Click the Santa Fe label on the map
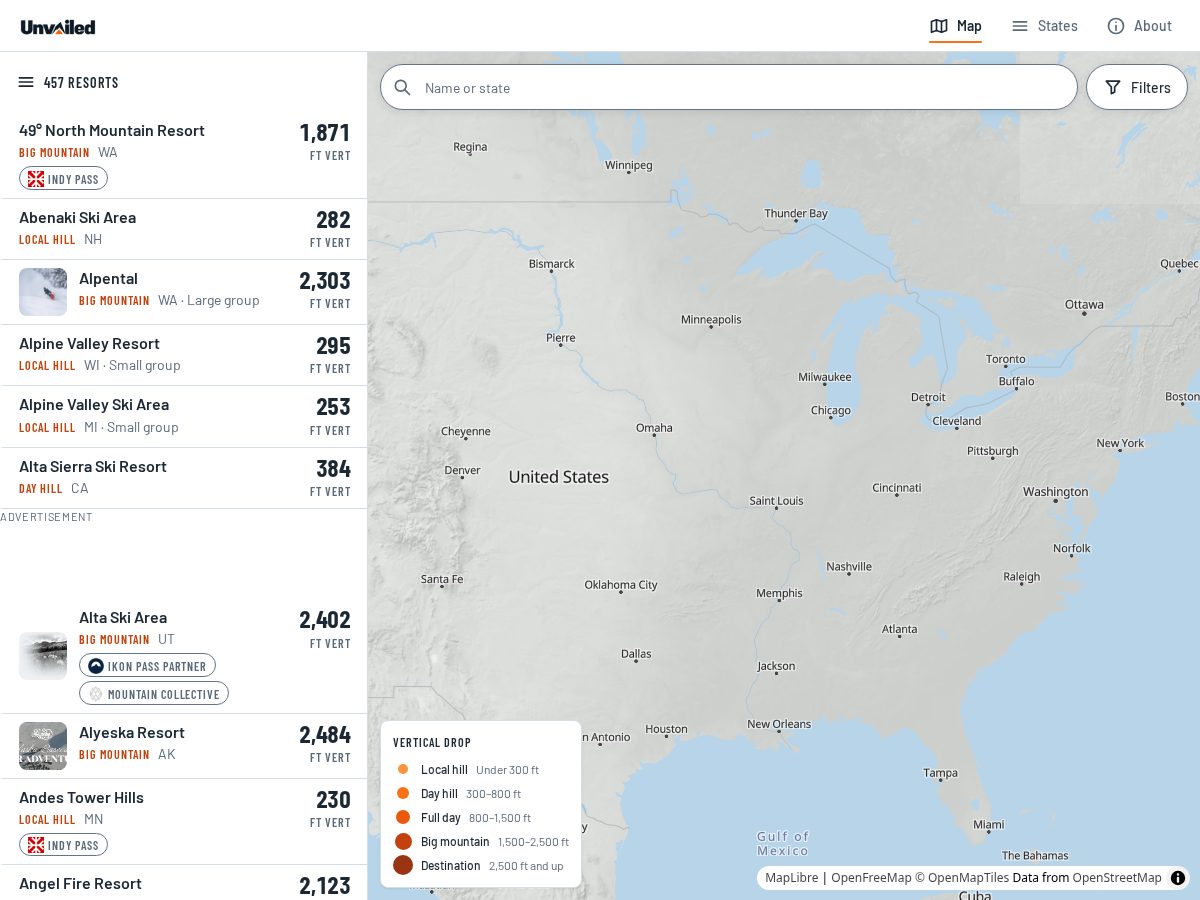Image resolution: width=1200 pixels, height=900 pixels. pyautogui.click(x=442, y=579)
